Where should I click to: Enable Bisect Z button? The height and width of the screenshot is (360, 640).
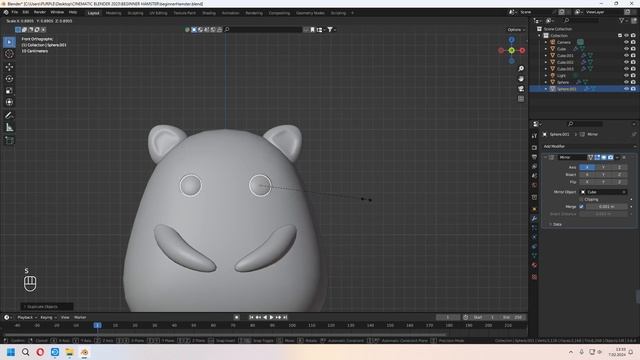(x=619, y=174)
